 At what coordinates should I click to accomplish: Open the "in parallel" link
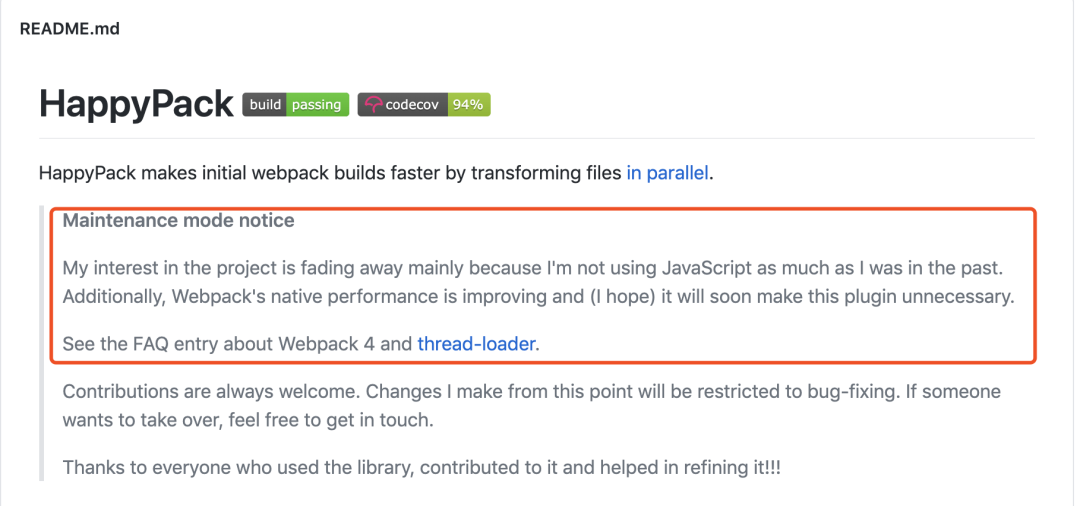tap(668, 173)
